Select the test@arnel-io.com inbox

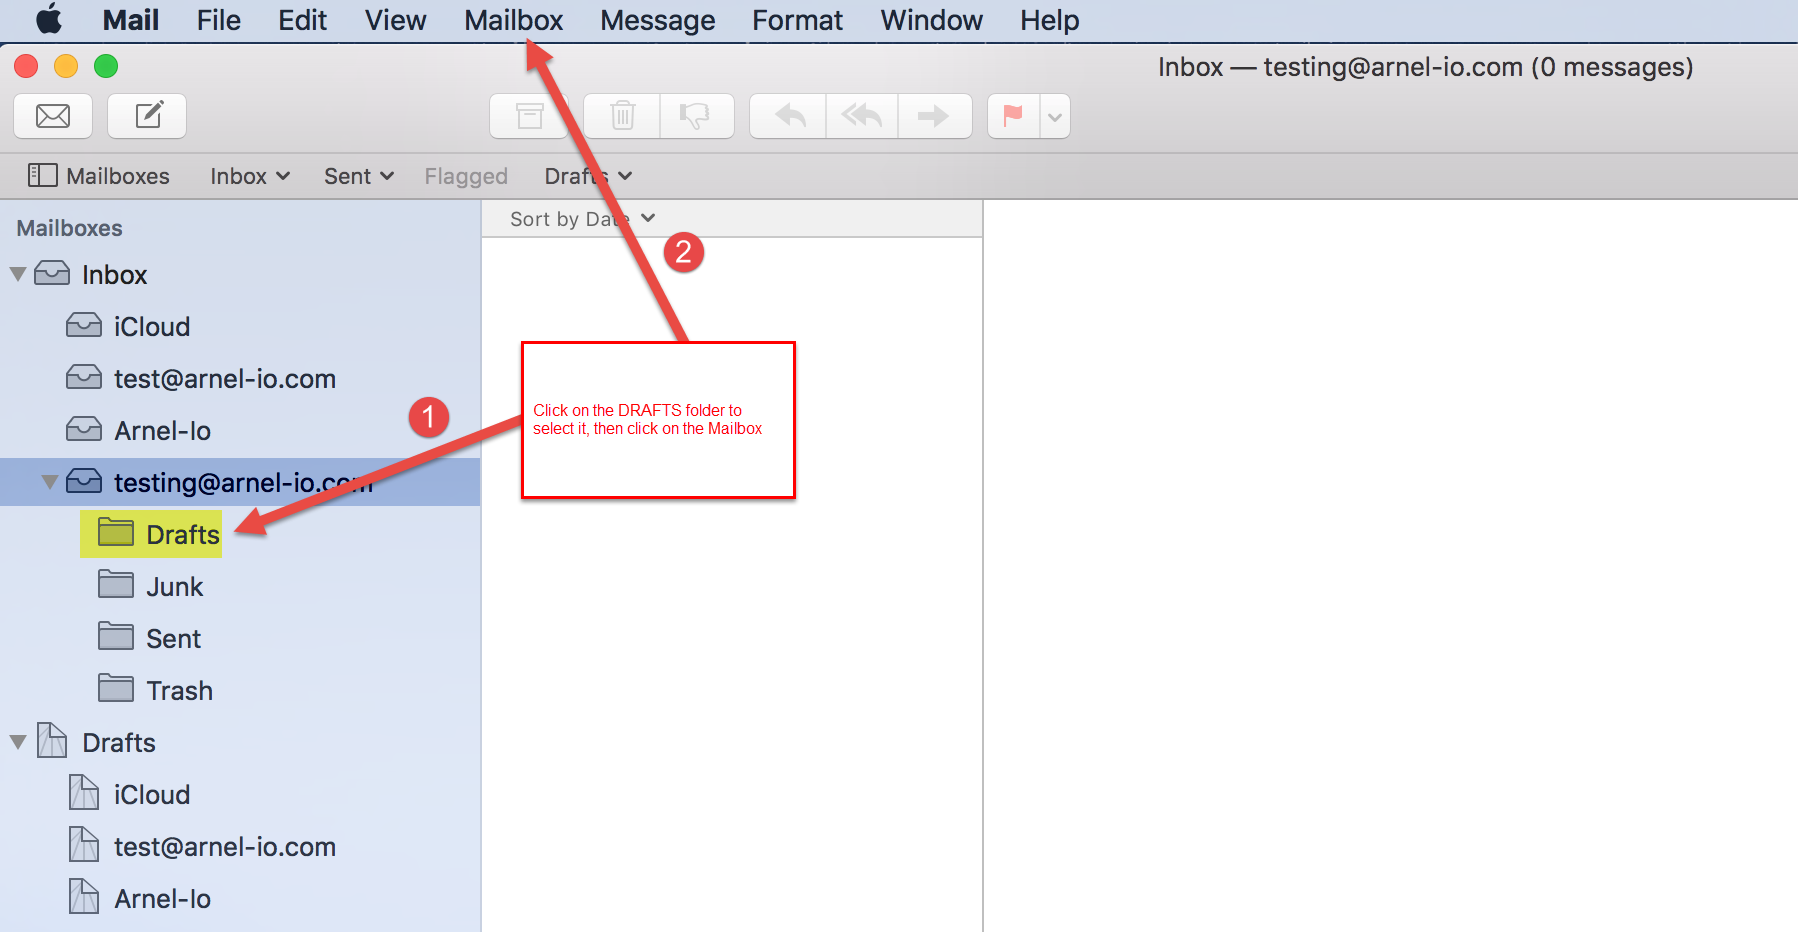(240, 378)
